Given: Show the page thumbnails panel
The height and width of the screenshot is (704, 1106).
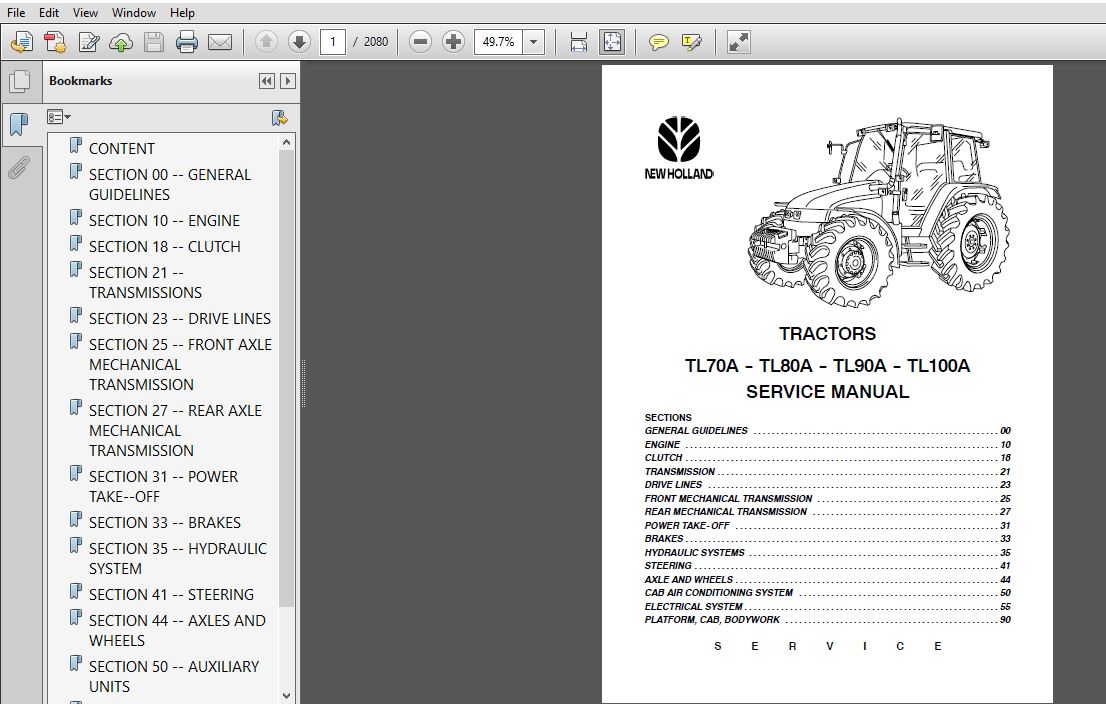Looking at the screenshot, I should pyautogui.click(x=20, y=81).
